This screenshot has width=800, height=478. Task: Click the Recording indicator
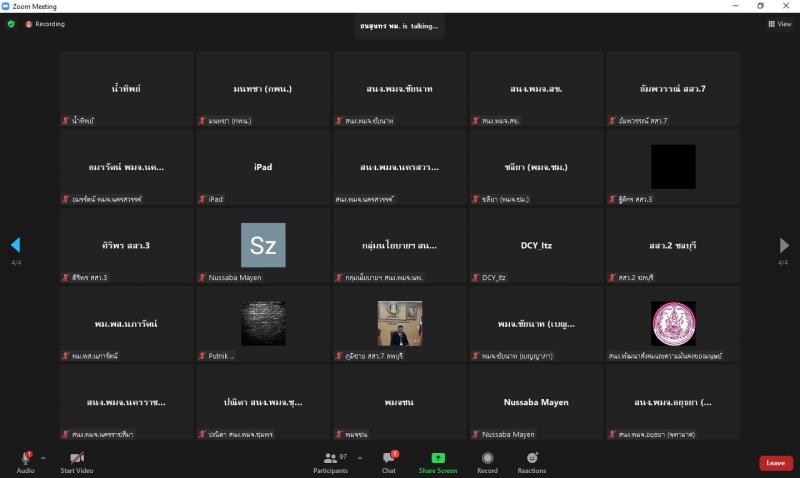(x=45, y=24)
